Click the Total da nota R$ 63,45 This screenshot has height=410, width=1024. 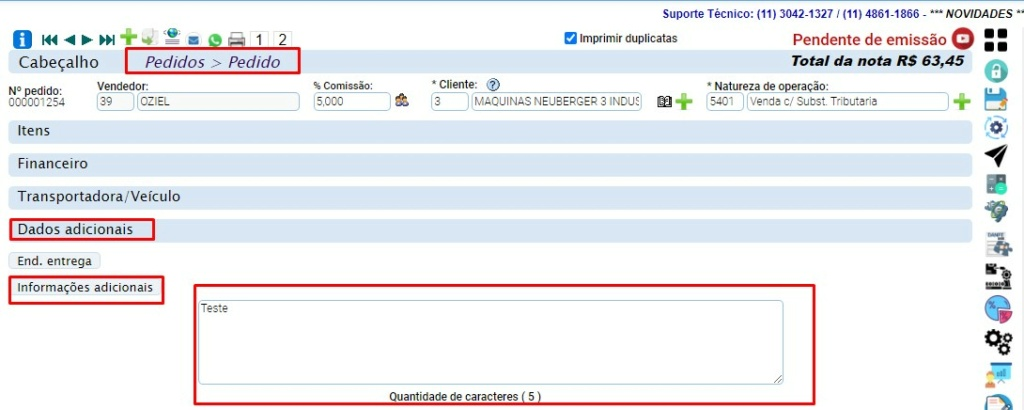click(x=877, y=62)
